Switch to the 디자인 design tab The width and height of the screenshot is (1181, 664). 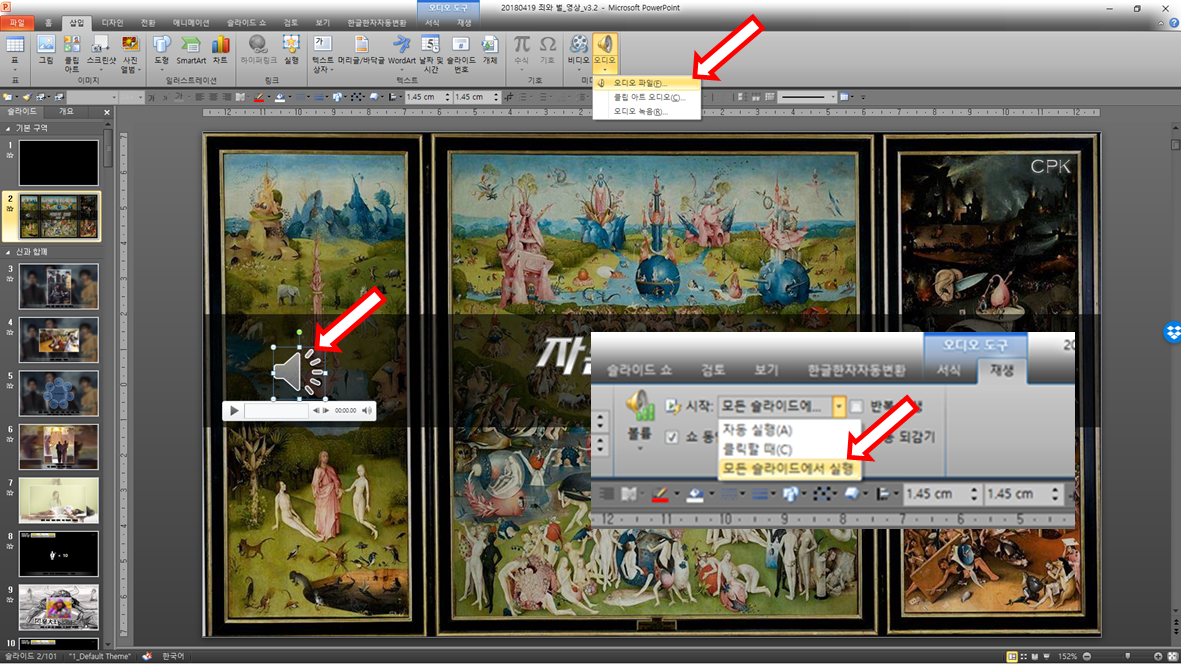tap(112, 23)
